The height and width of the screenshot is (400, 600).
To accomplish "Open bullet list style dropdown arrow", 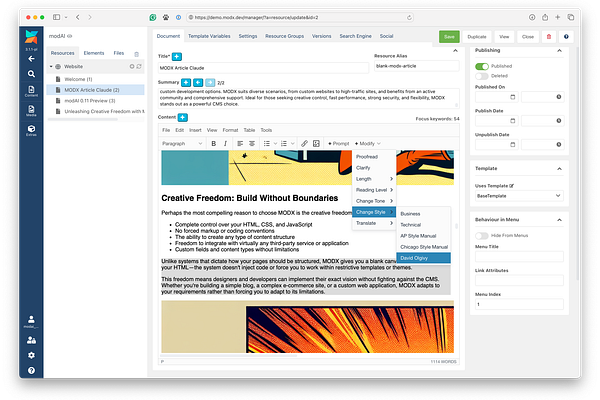I will [275, 144].
